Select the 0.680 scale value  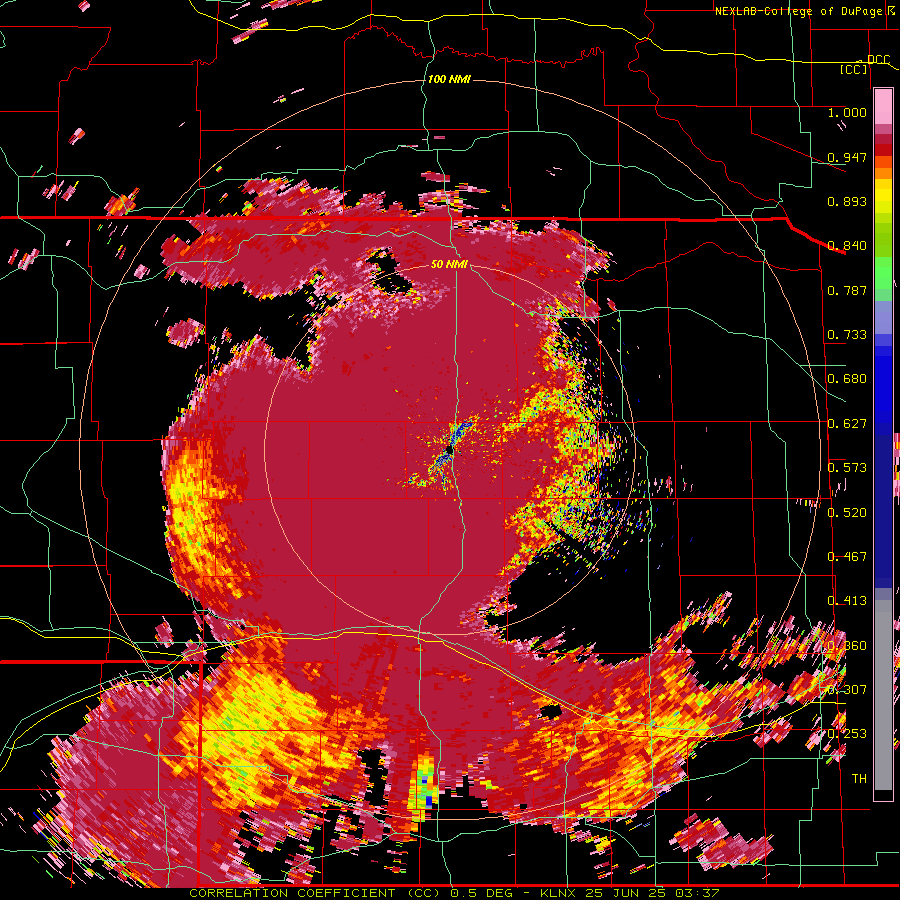(847, 379)
